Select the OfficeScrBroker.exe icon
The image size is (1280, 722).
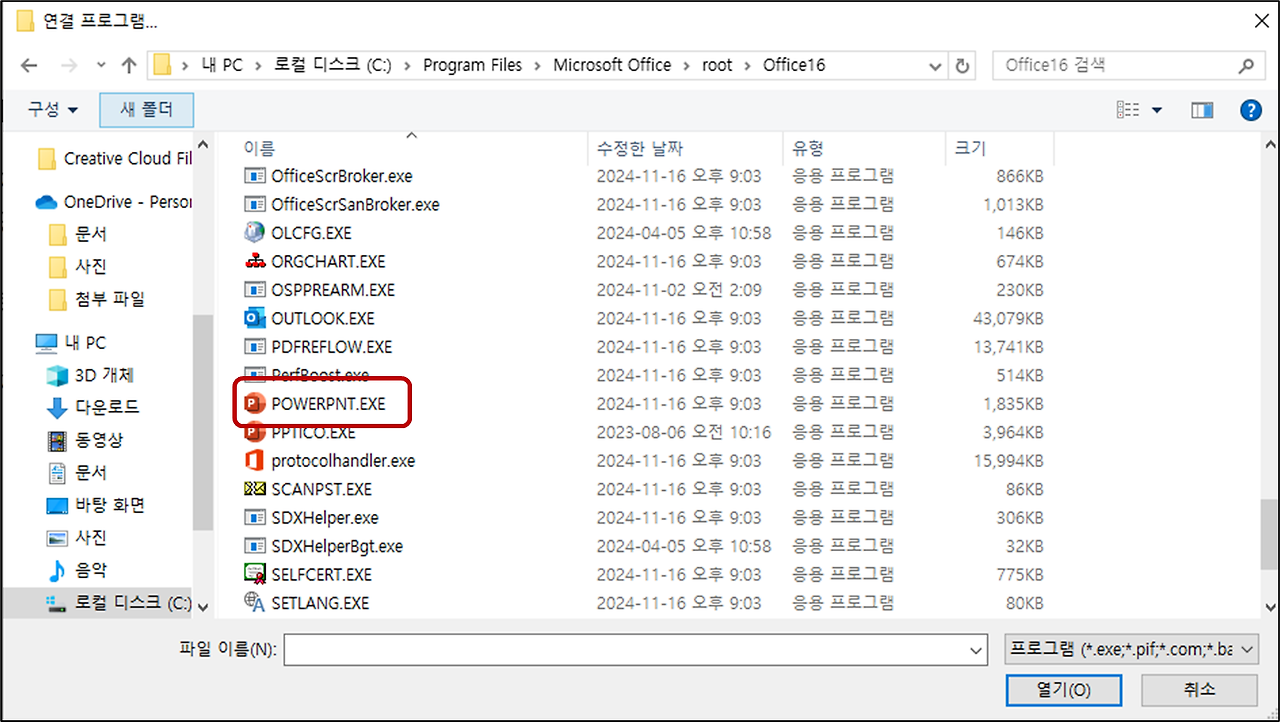coord(254,176)
